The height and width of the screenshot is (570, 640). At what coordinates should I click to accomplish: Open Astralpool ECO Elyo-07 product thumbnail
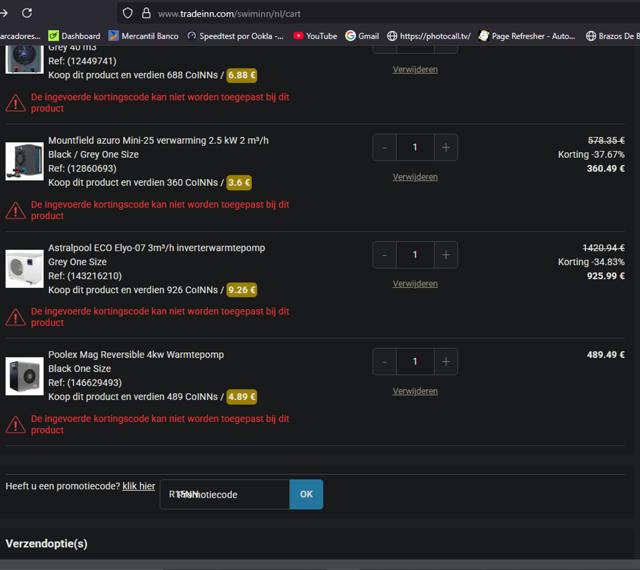pos(24,269)
